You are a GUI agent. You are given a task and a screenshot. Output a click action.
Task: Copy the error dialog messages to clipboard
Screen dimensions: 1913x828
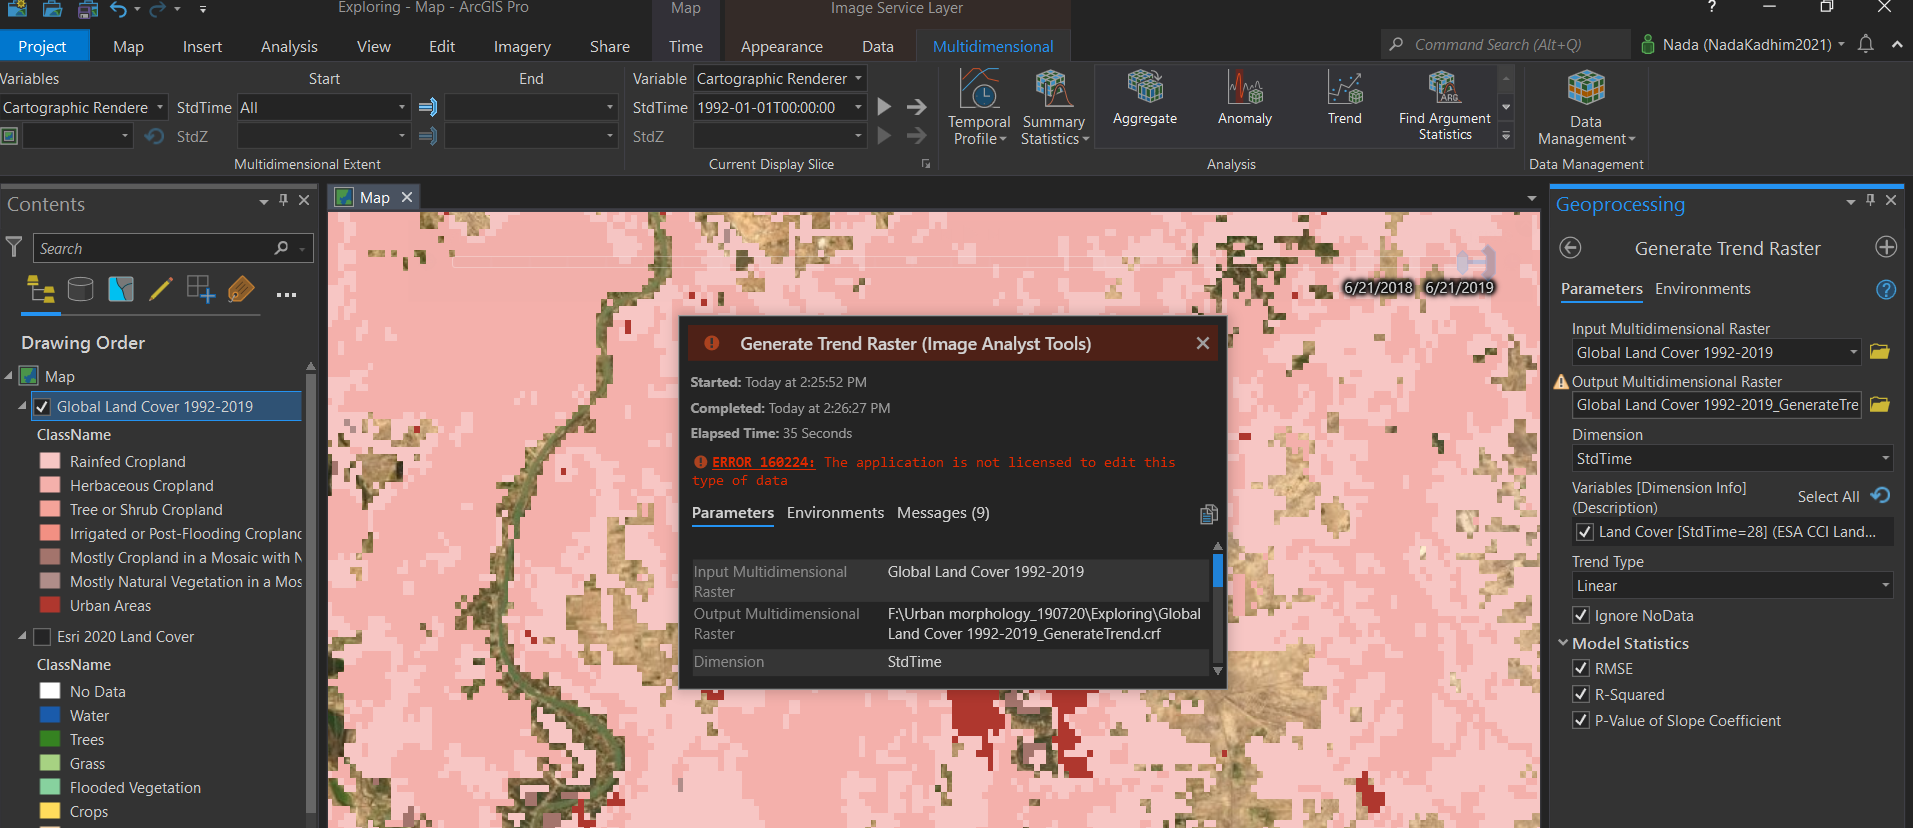[1208, 514]
